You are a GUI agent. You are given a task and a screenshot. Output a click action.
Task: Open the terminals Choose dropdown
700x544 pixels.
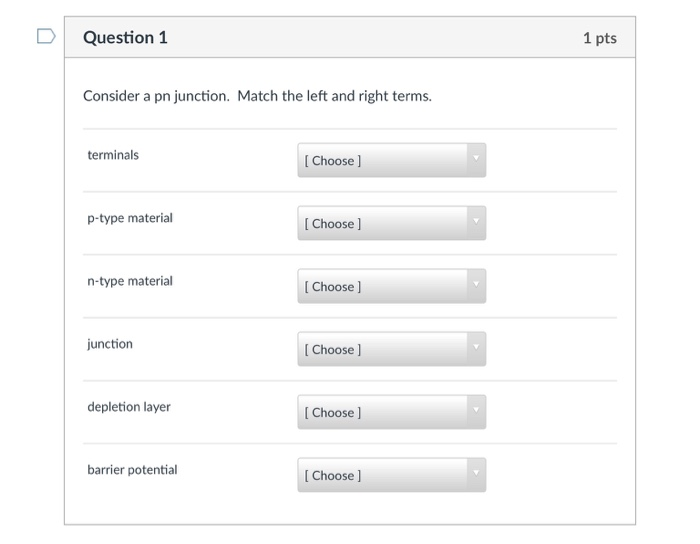[x=392, y=160]
